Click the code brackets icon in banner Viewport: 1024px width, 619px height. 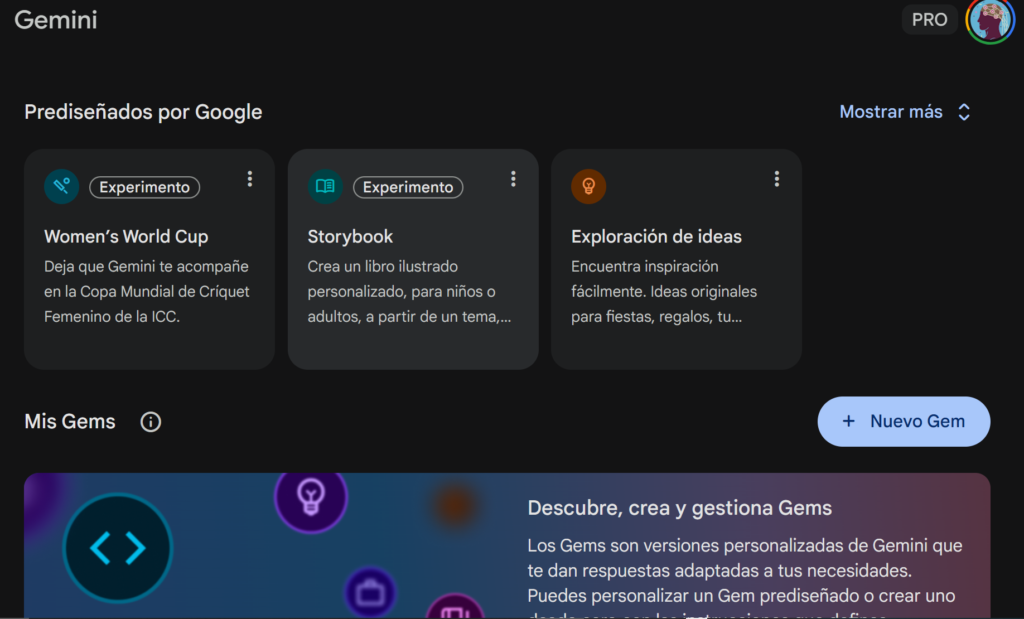coord(118,548)
